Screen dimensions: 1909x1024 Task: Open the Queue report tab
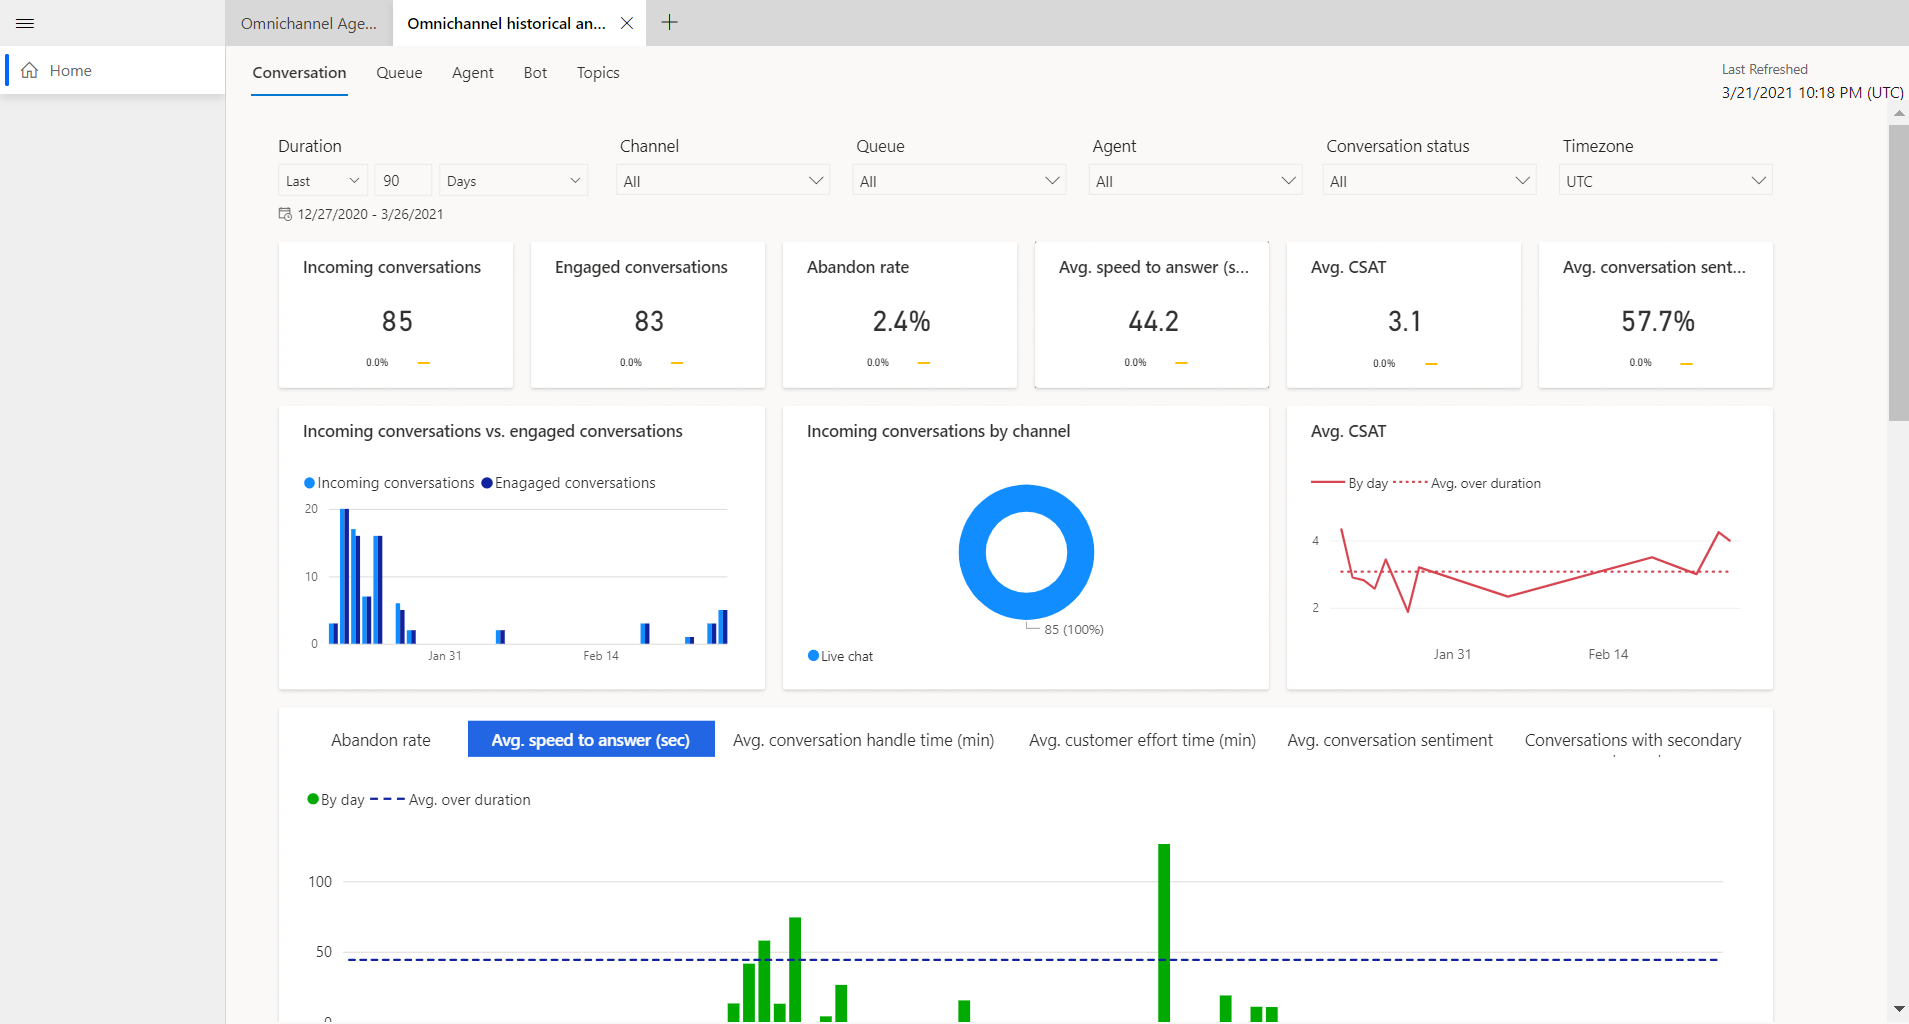click(x=399, y=72)
